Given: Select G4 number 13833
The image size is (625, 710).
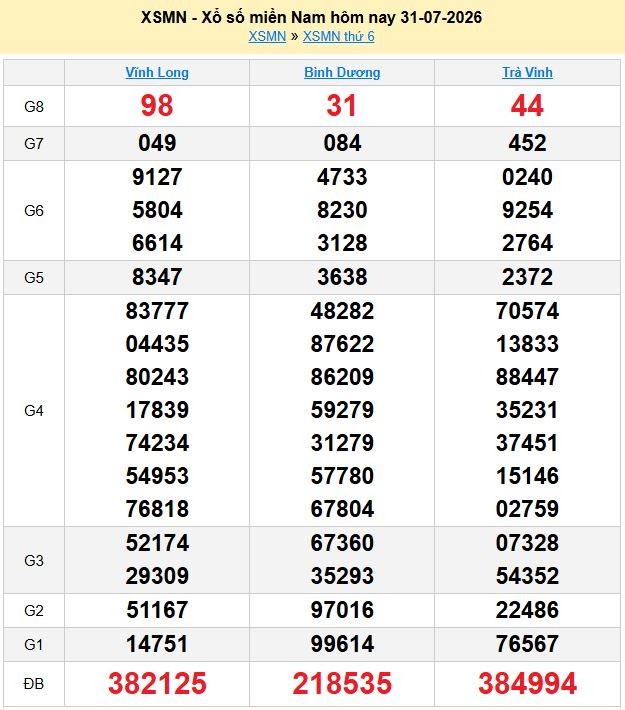Looking at the screenshot, I should [527, 344].
